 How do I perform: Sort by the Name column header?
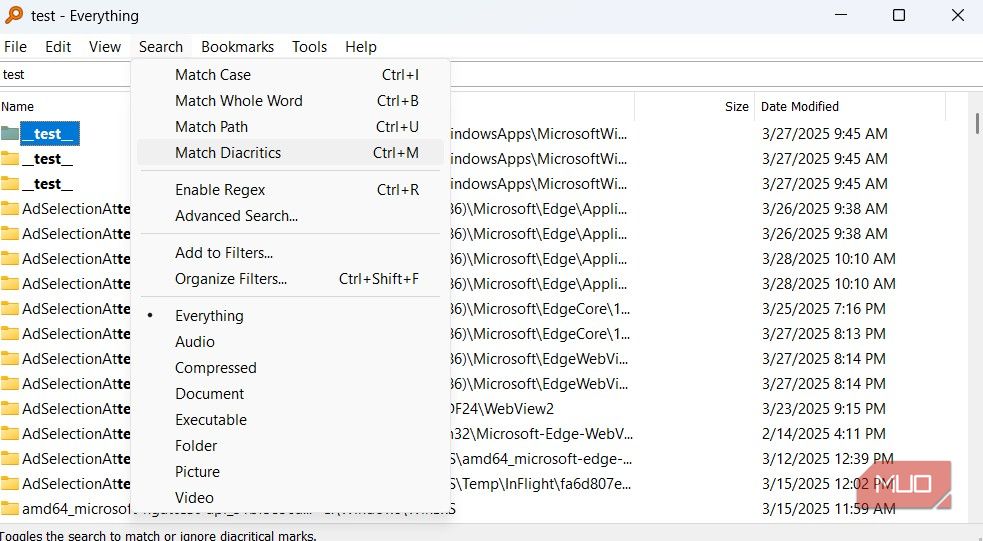pos(18,107)
